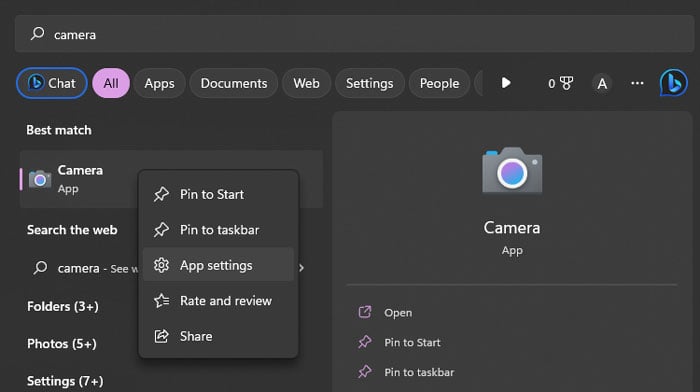Open the three-dot more options menu
This screenshot has width=700, height=392.
637,83
